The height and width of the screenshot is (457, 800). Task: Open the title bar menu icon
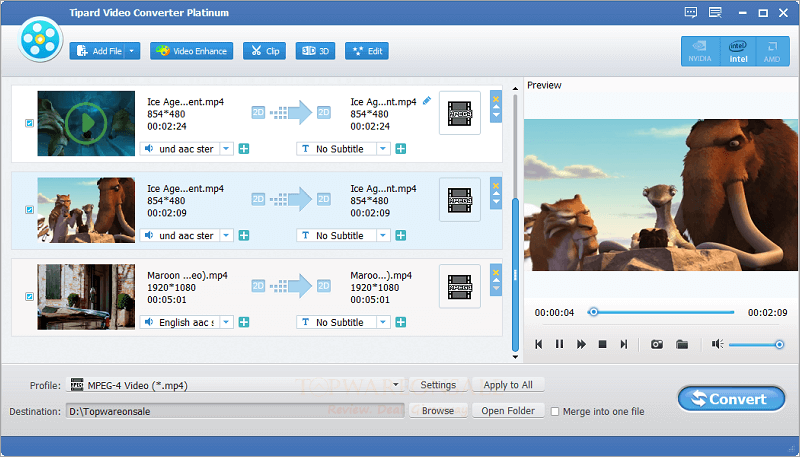click(x=715, y=13)
